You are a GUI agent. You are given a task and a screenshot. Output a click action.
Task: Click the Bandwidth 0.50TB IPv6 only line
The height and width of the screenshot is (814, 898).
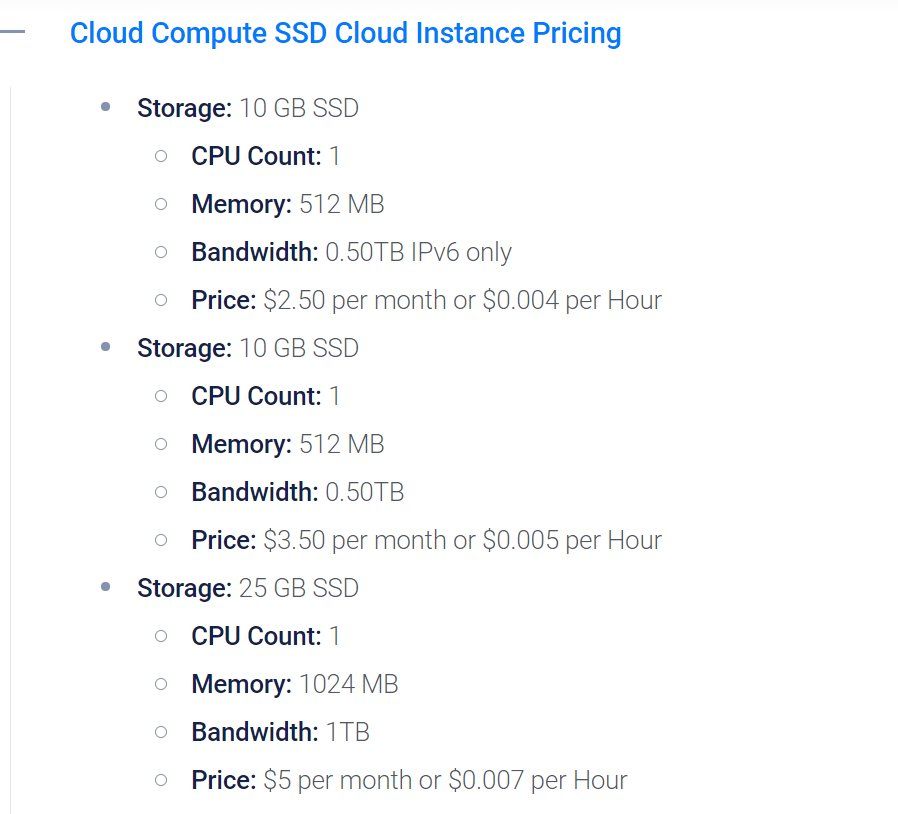click(x=352, y=253)
